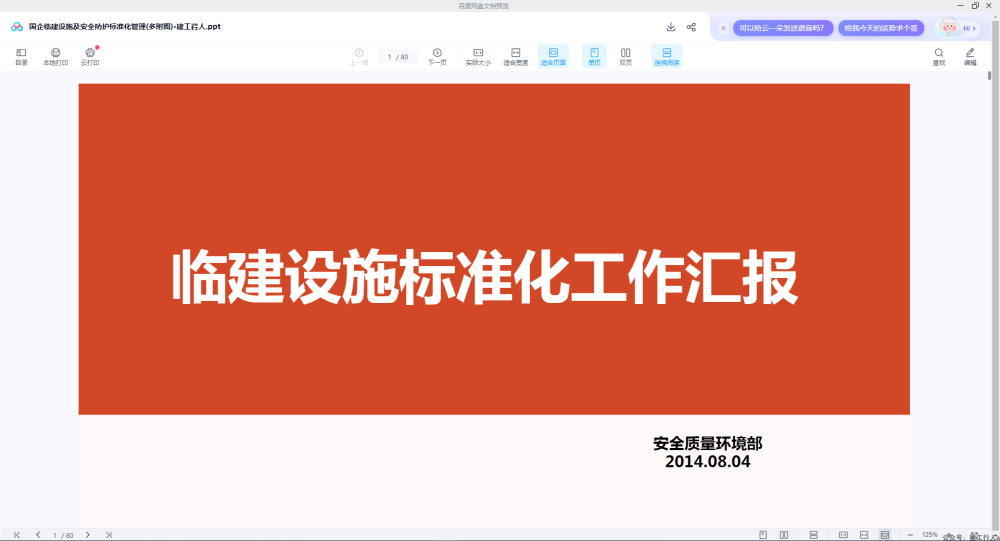Viewport: 1000px width, 541px height.
Task: Click the document file name title
Action: tap(125, 27)
